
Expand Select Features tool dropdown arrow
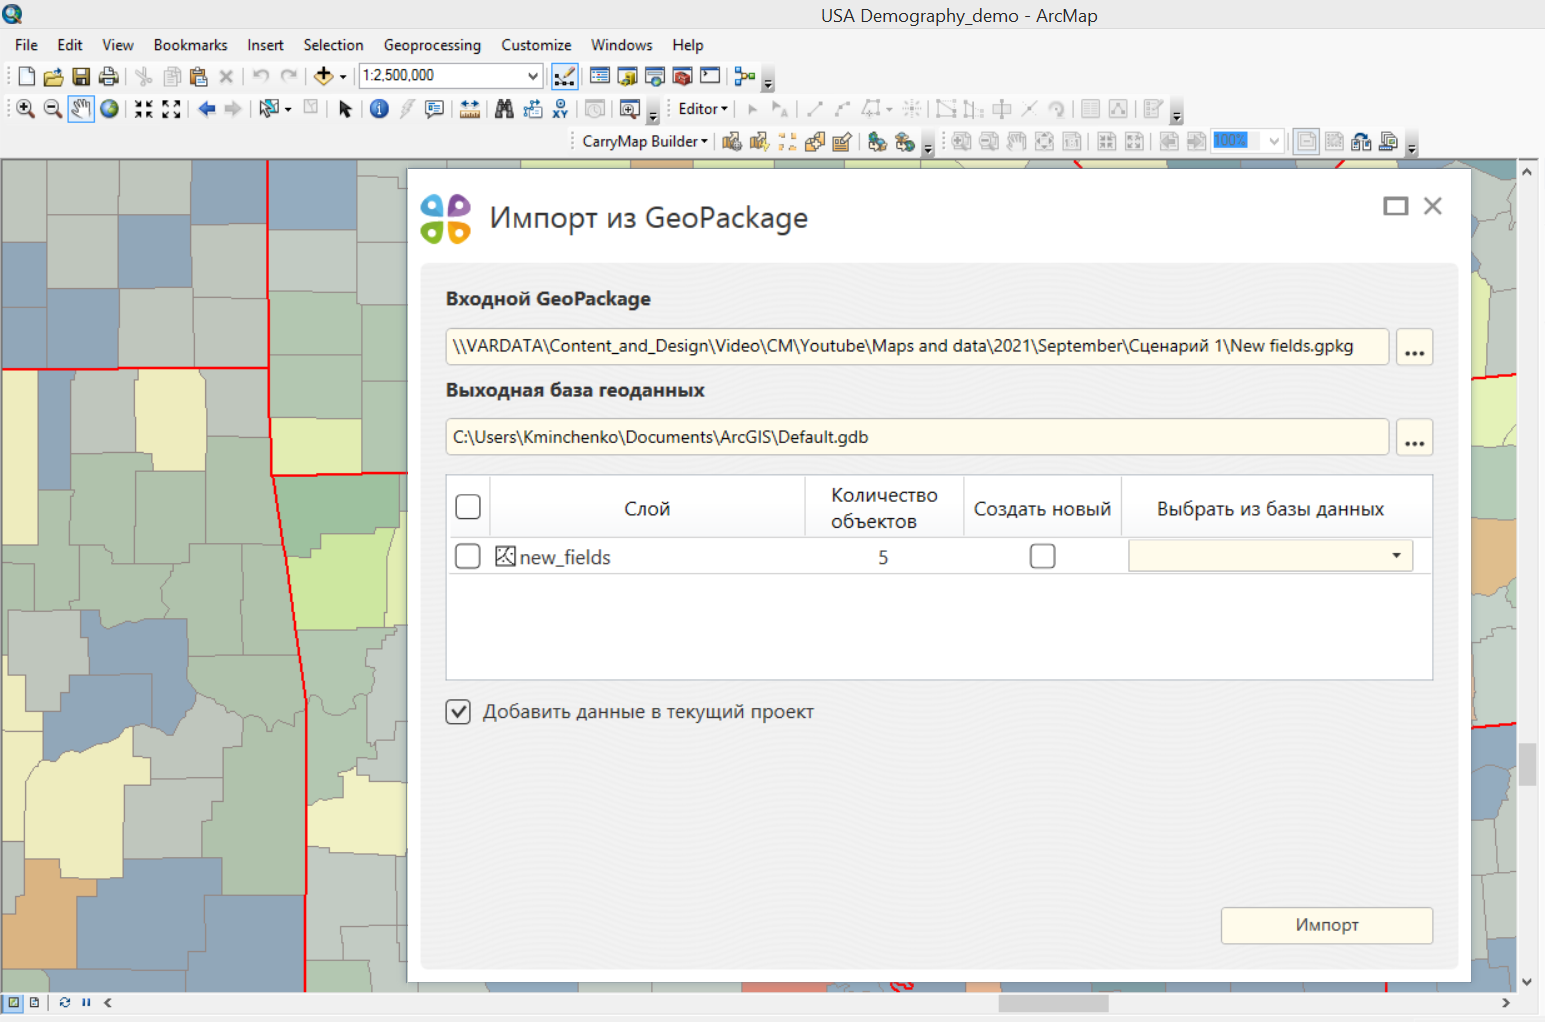[288, 109]
